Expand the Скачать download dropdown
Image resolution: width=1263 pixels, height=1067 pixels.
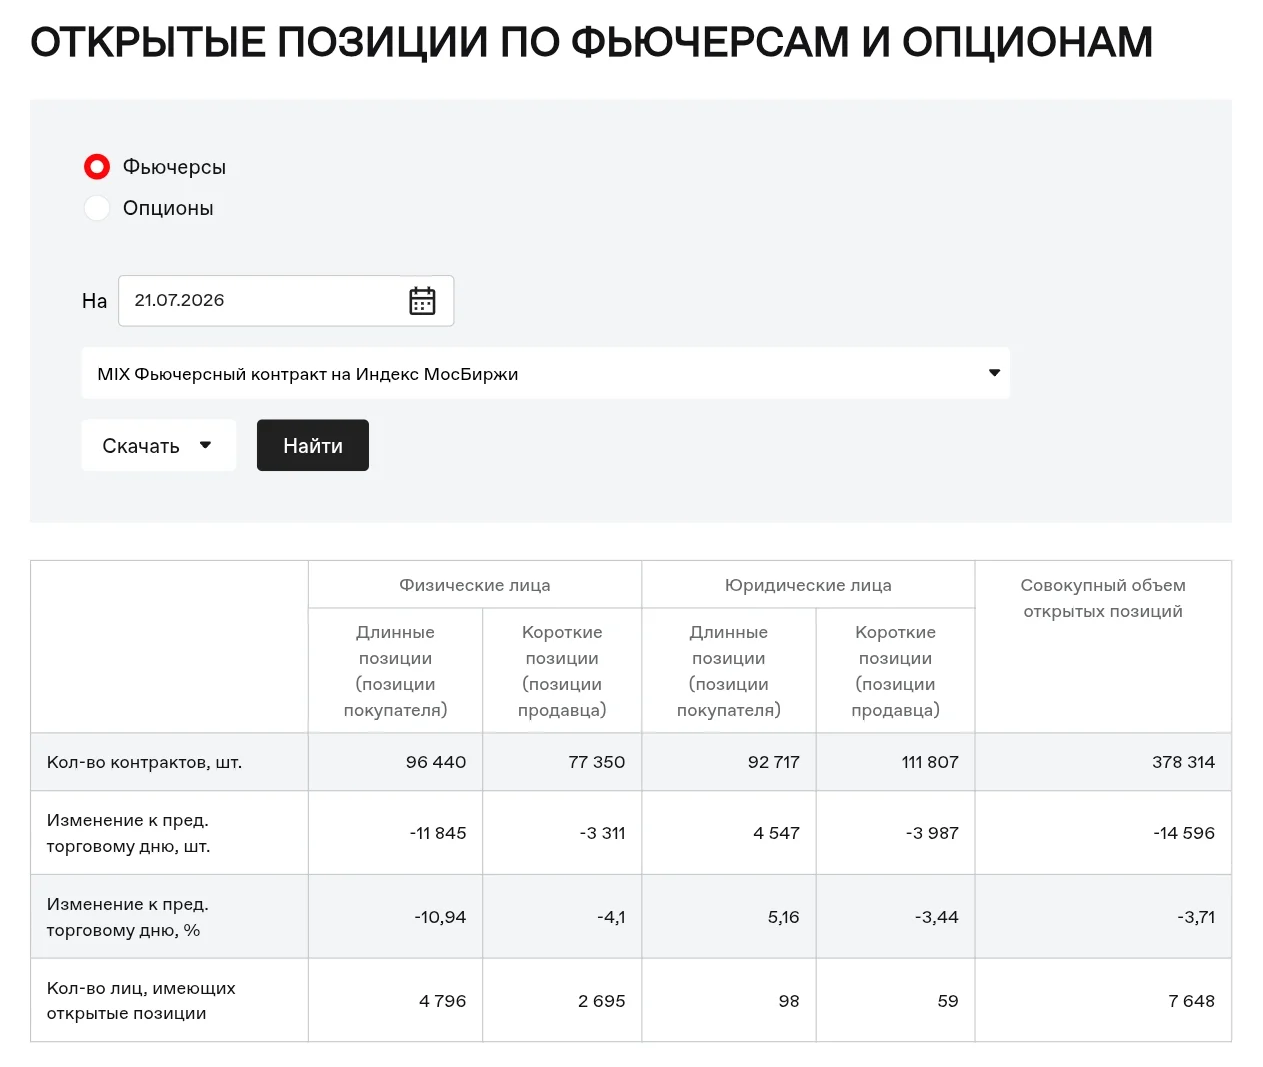tap(158, 445)
